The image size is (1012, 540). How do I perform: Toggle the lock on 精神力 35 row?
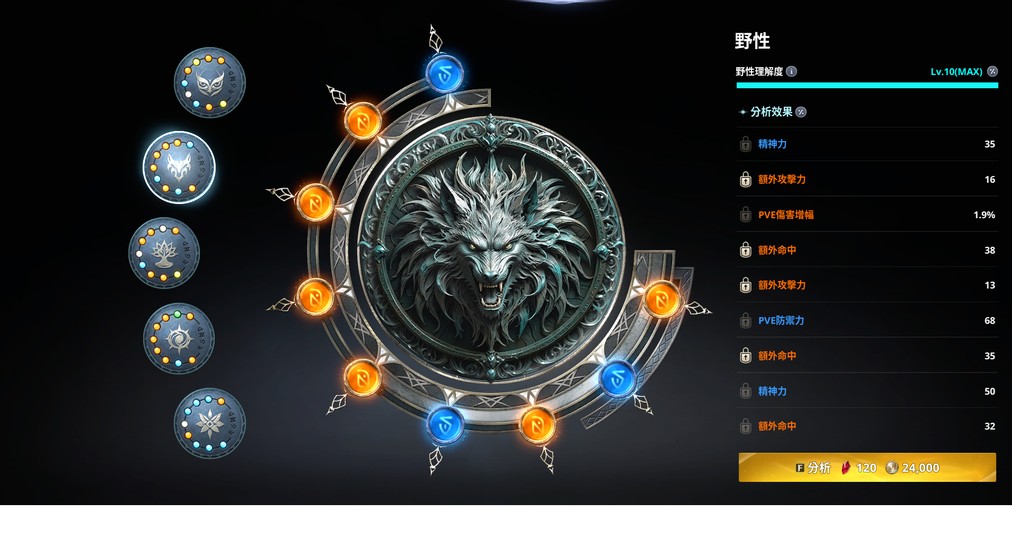[x=745, y=144]
